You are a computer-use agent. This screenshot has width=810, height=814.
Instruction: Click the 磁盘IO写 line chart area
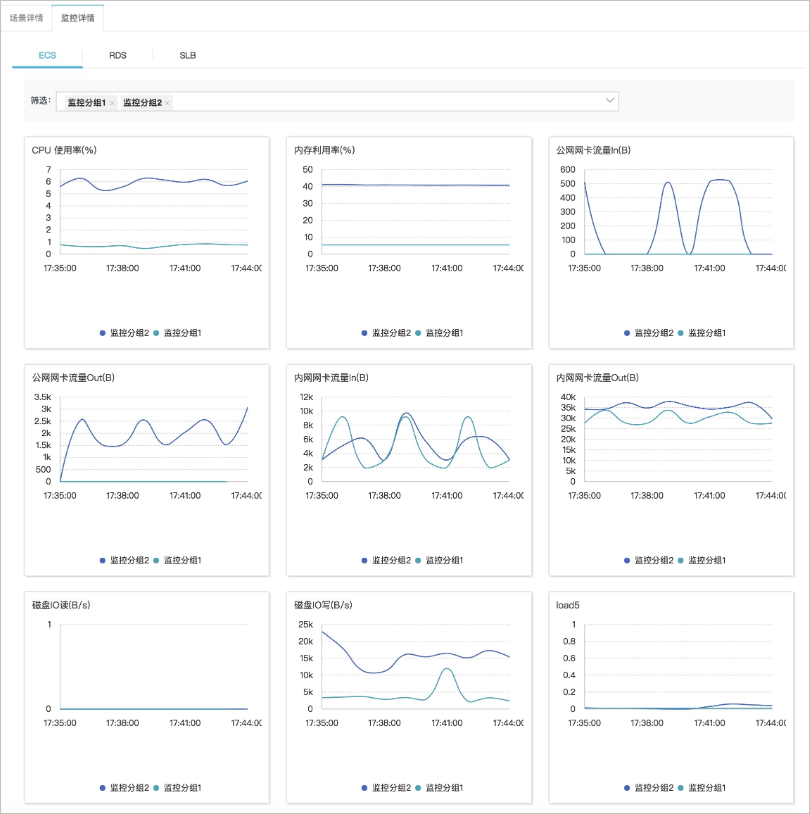point(415,667)
